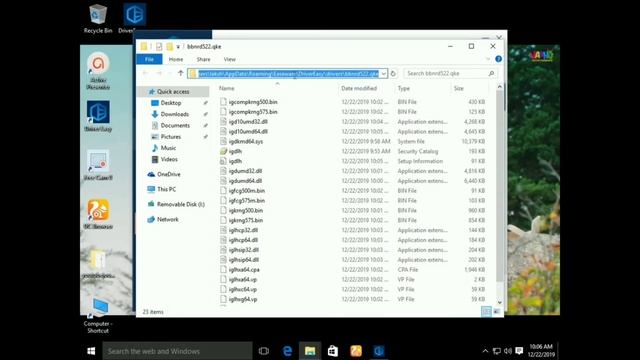This screenshot has height=360, width=640.
Task: Expand the ribbon with the chevron
Action: 488,59
